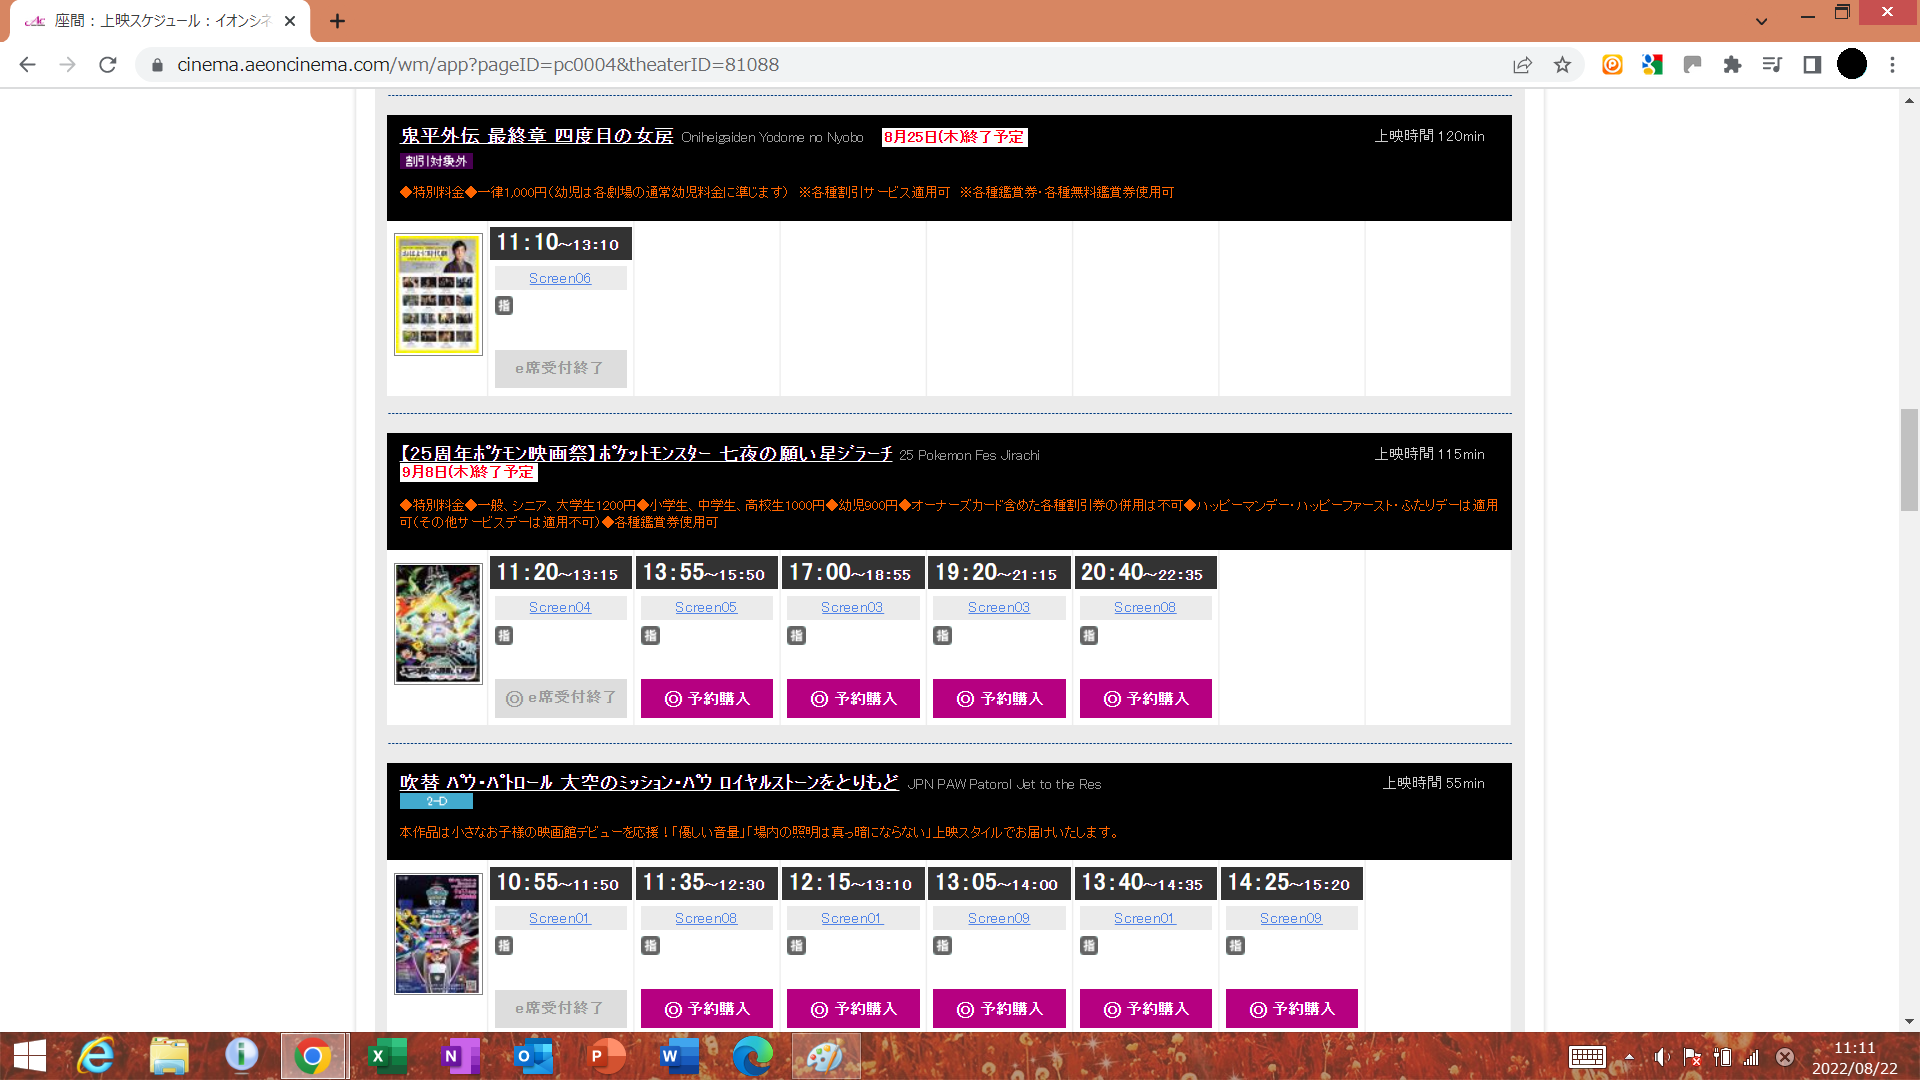The width and height of the screenshot is (1920, 1080).
Task: Reserve the 19:20 Pokemon showing
Action: coord(999,699)
